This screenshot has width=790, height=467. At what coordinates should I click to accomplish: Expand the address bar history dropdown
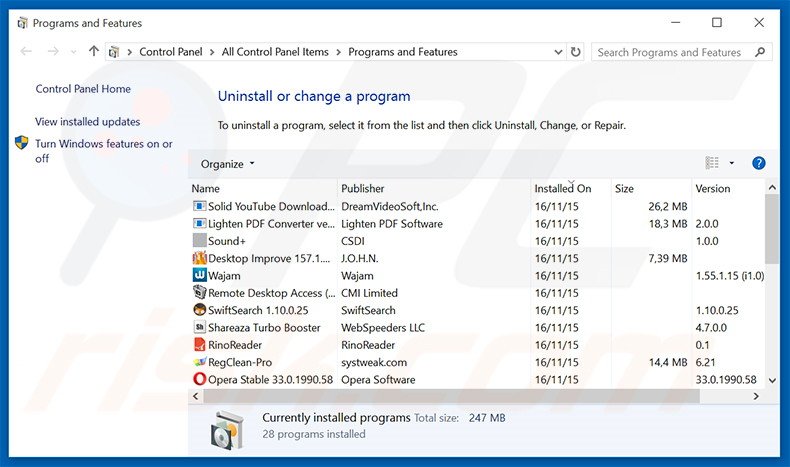tap(558, 52)
